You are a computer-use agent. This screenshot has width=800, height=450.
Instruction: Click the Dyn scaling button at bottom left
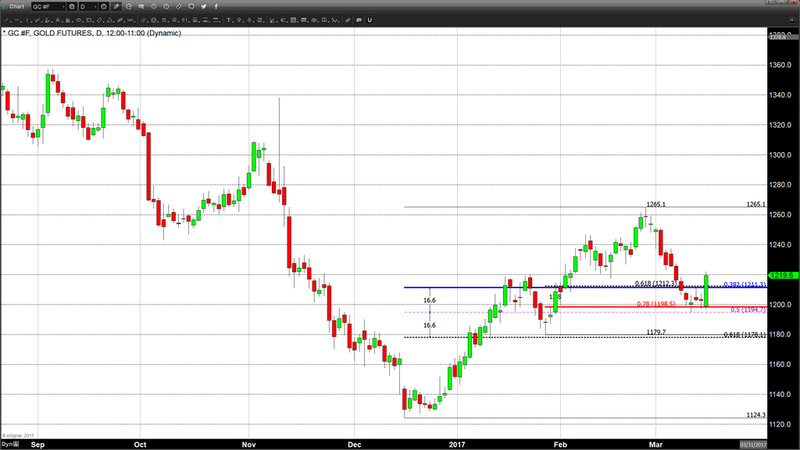coord(10,444)
